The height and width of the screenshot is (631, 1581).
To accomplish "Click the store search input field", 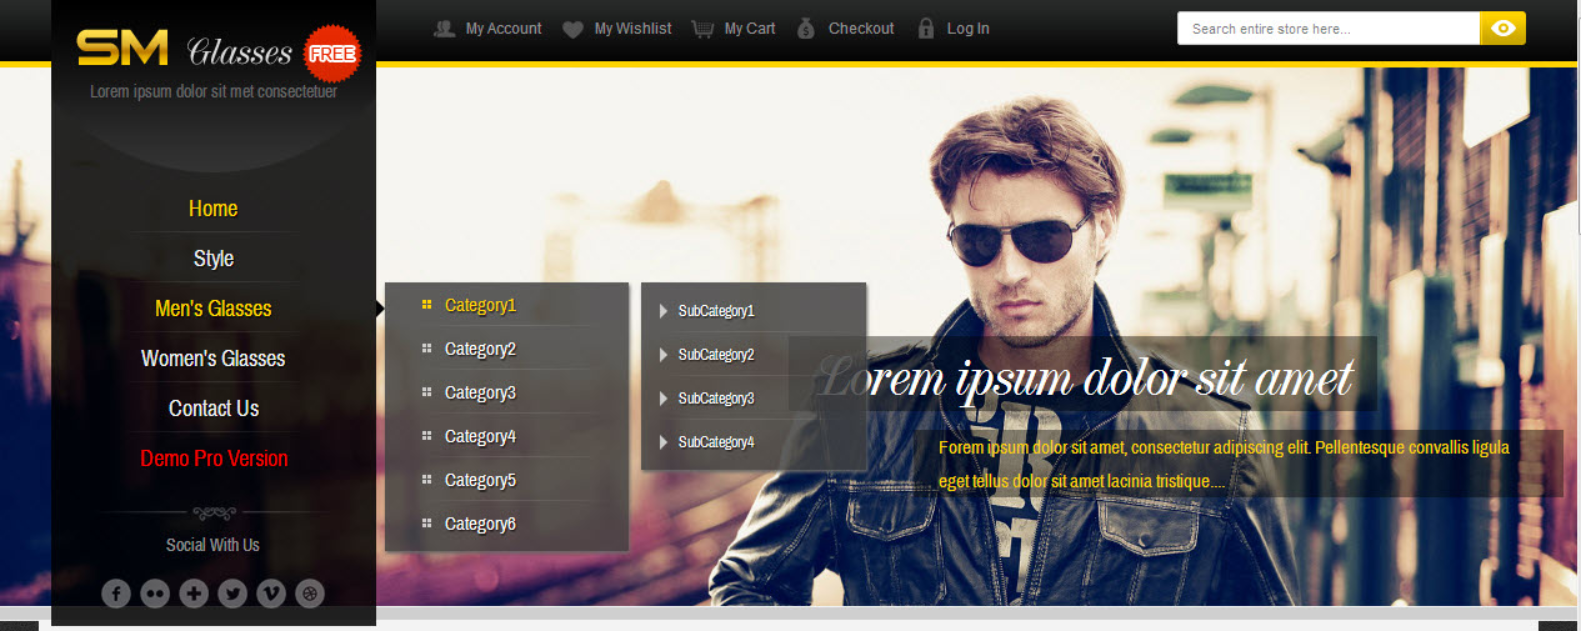I will point(1327,29).
